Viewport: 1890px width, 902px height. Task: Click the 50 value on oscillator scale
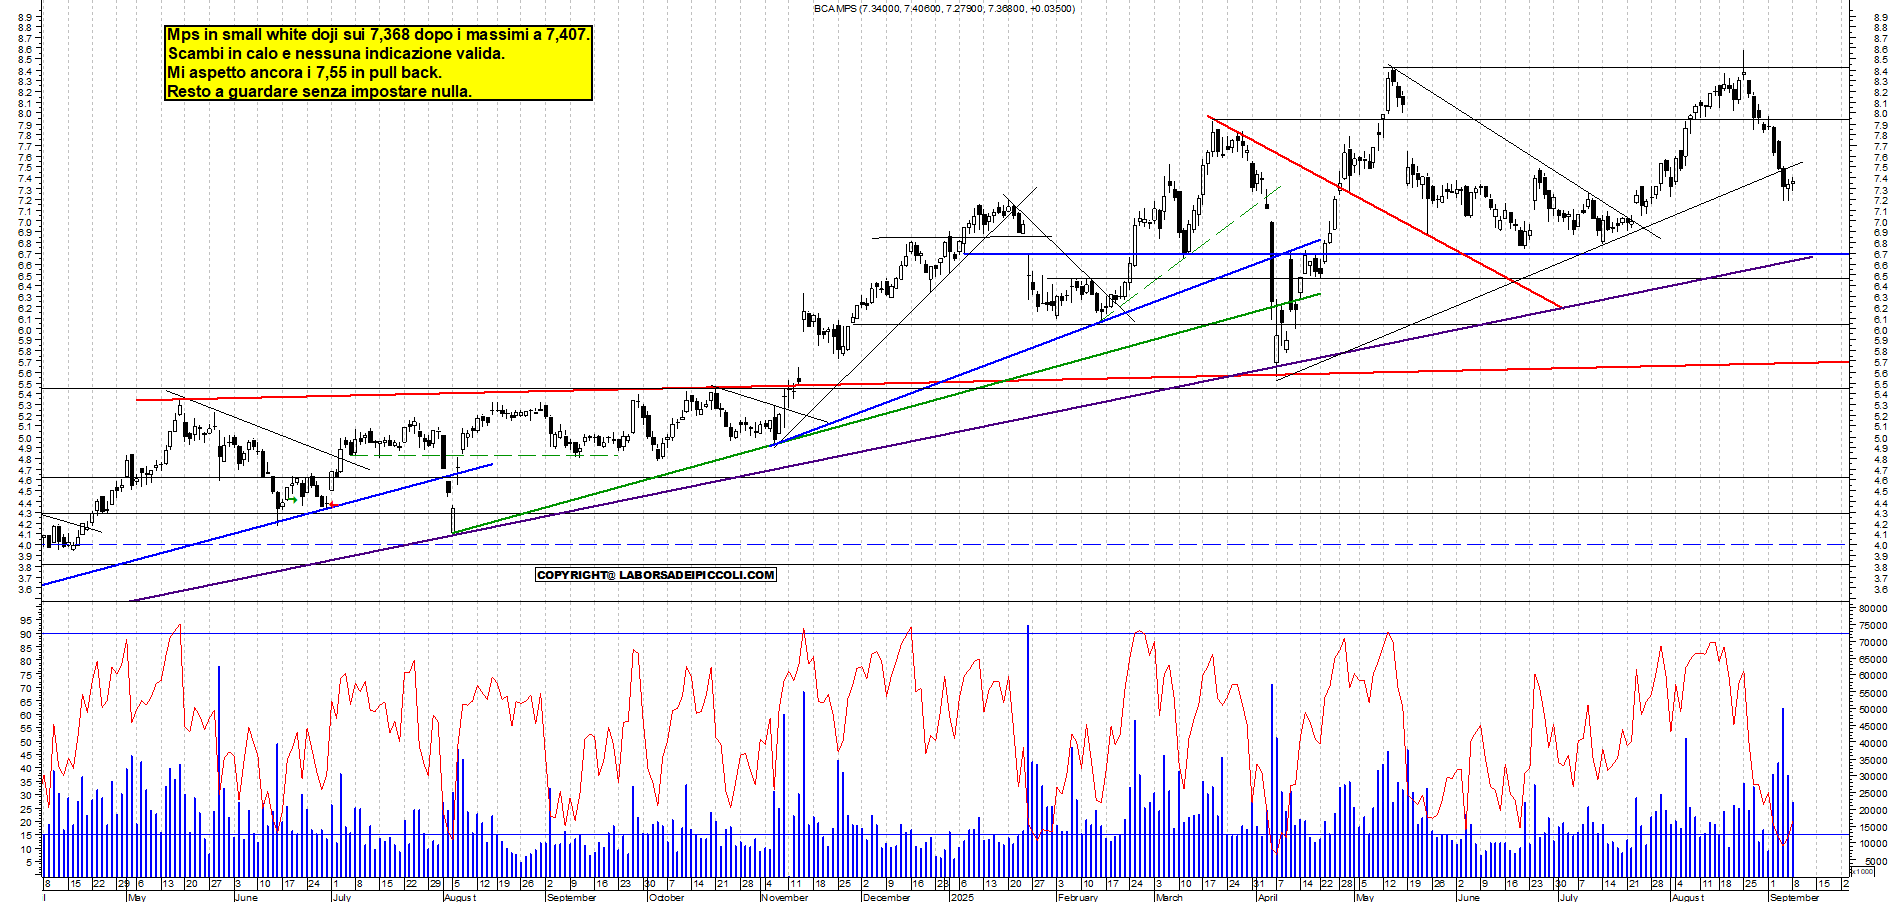point(24,742)
